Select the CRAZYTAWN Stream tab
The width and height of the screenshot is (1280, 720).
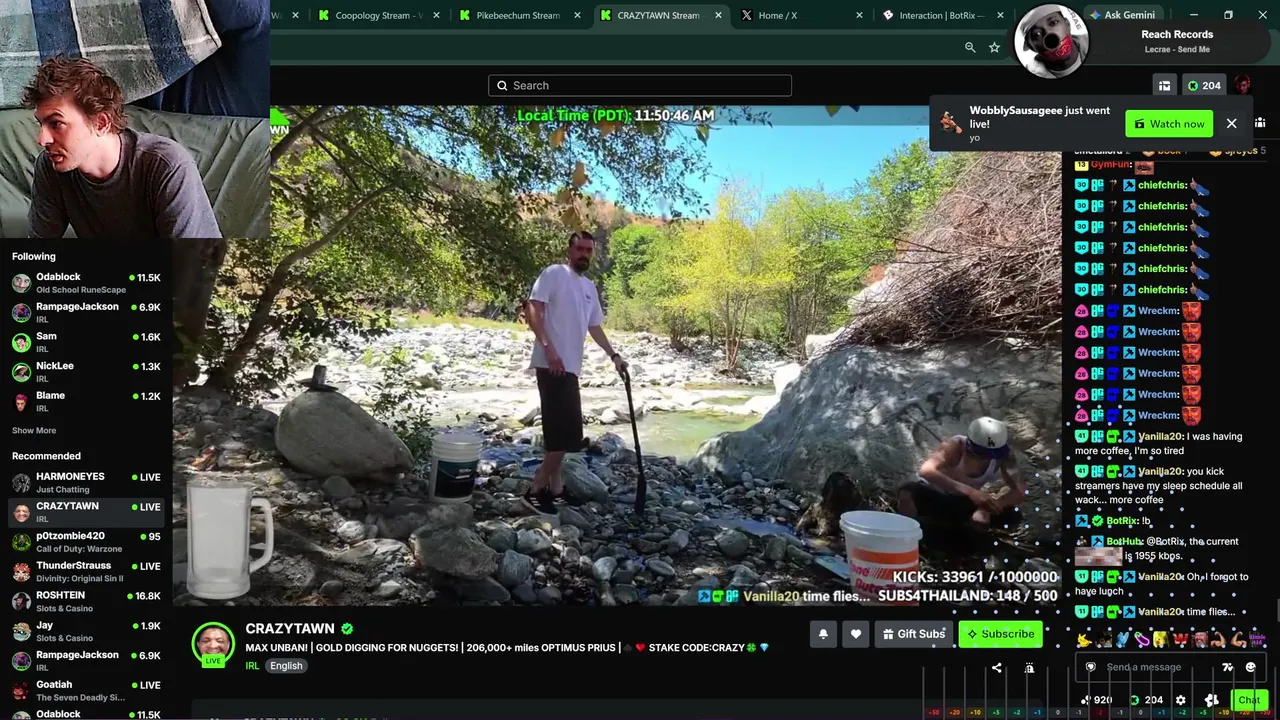click(659, 15)
